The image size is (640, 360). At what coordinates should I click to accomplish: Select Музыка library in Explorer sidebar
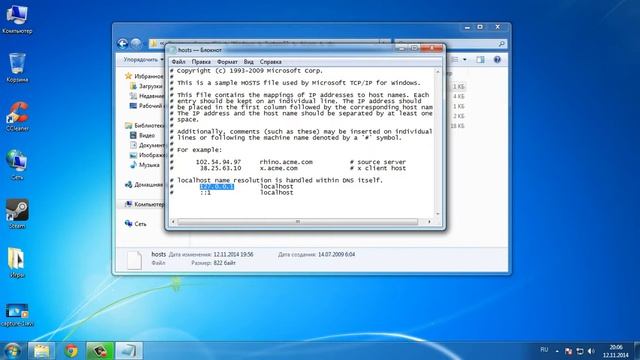pos(144,165)
